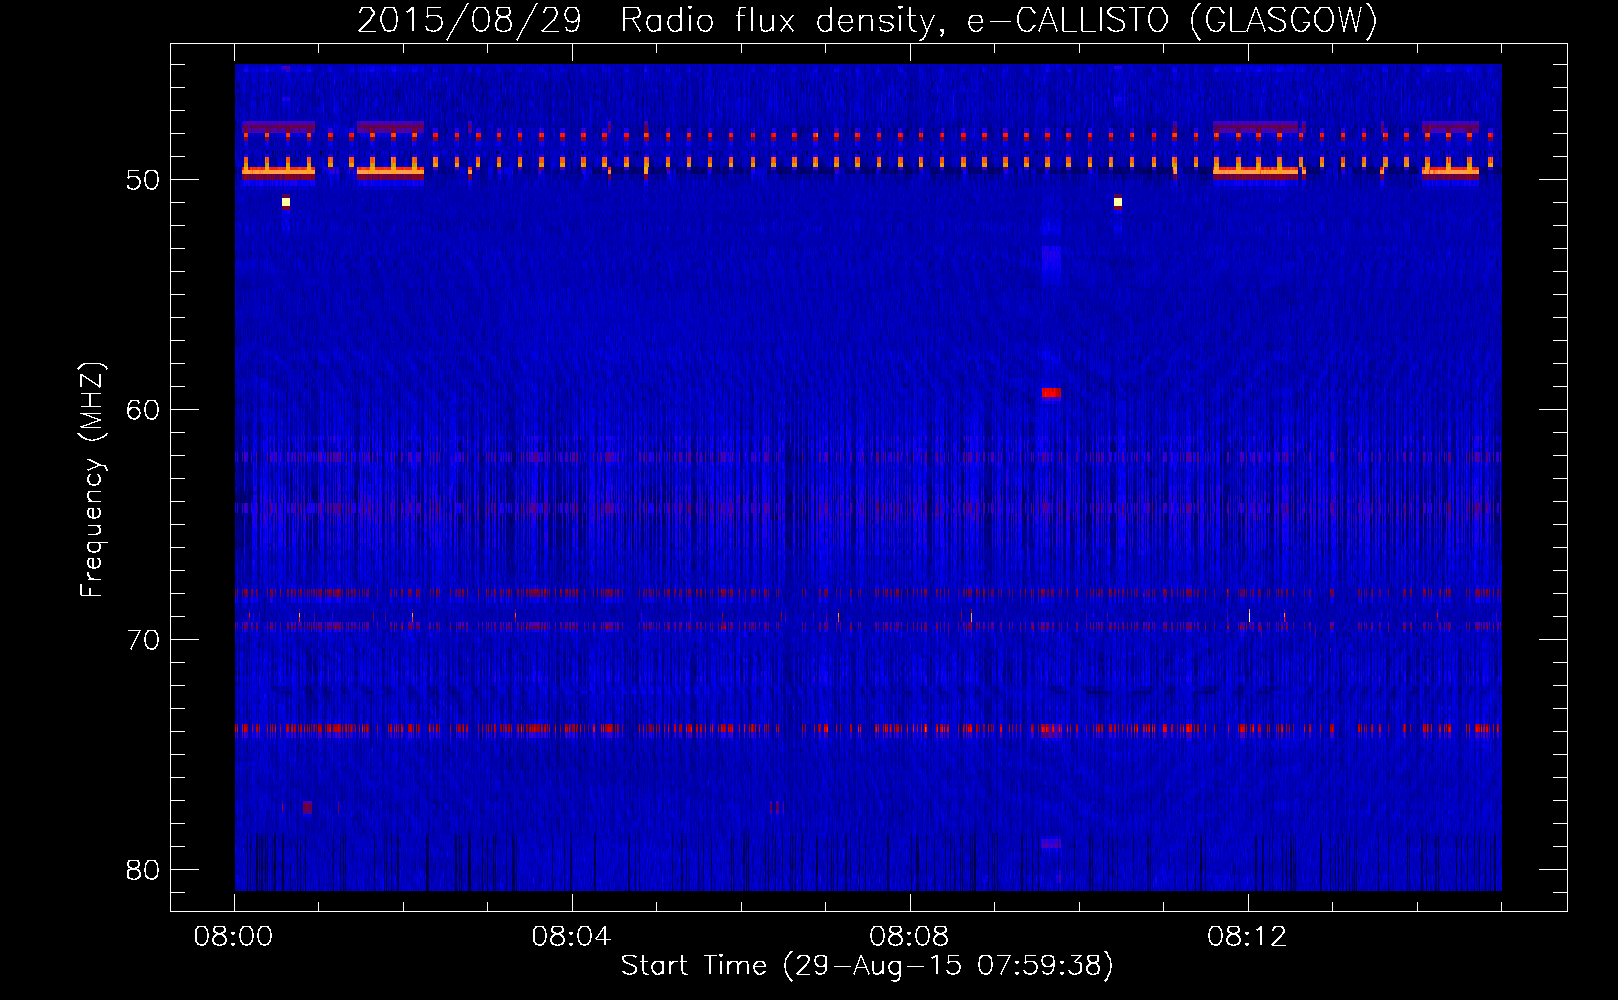Click the 'Frequency (MHZ)' y-axis label

pyautogui.click(x=91, y=480)
